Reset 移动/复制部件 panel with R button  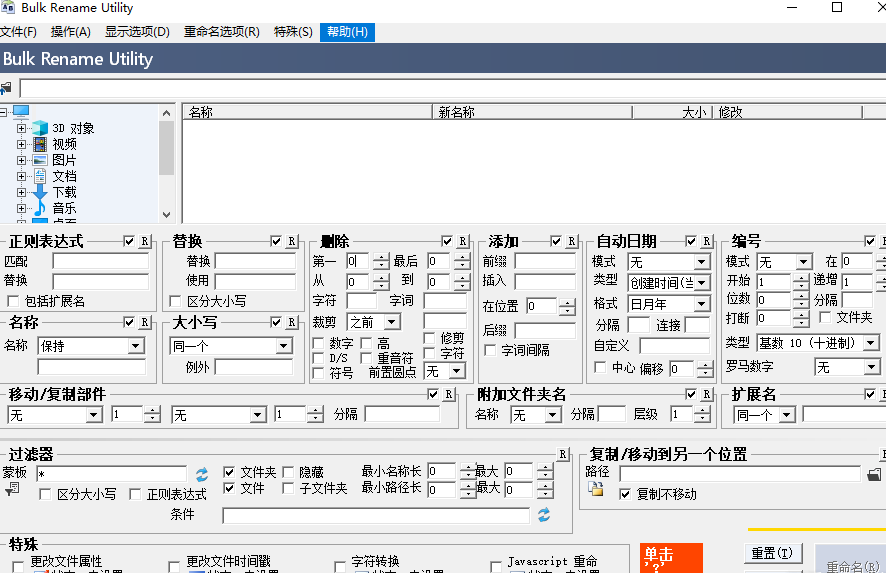449,394
